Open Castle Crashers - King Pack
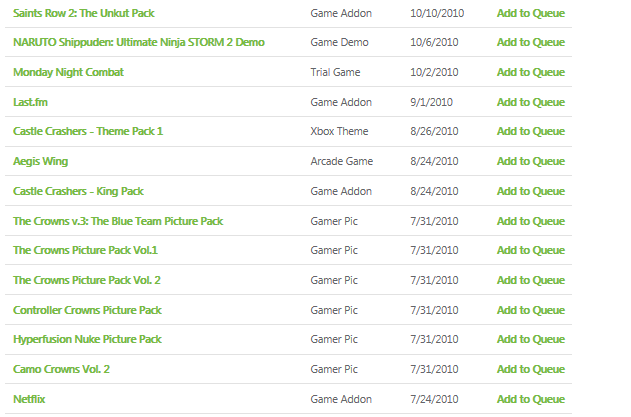Screen dimensions: 631x417 [x=78, y=191]
